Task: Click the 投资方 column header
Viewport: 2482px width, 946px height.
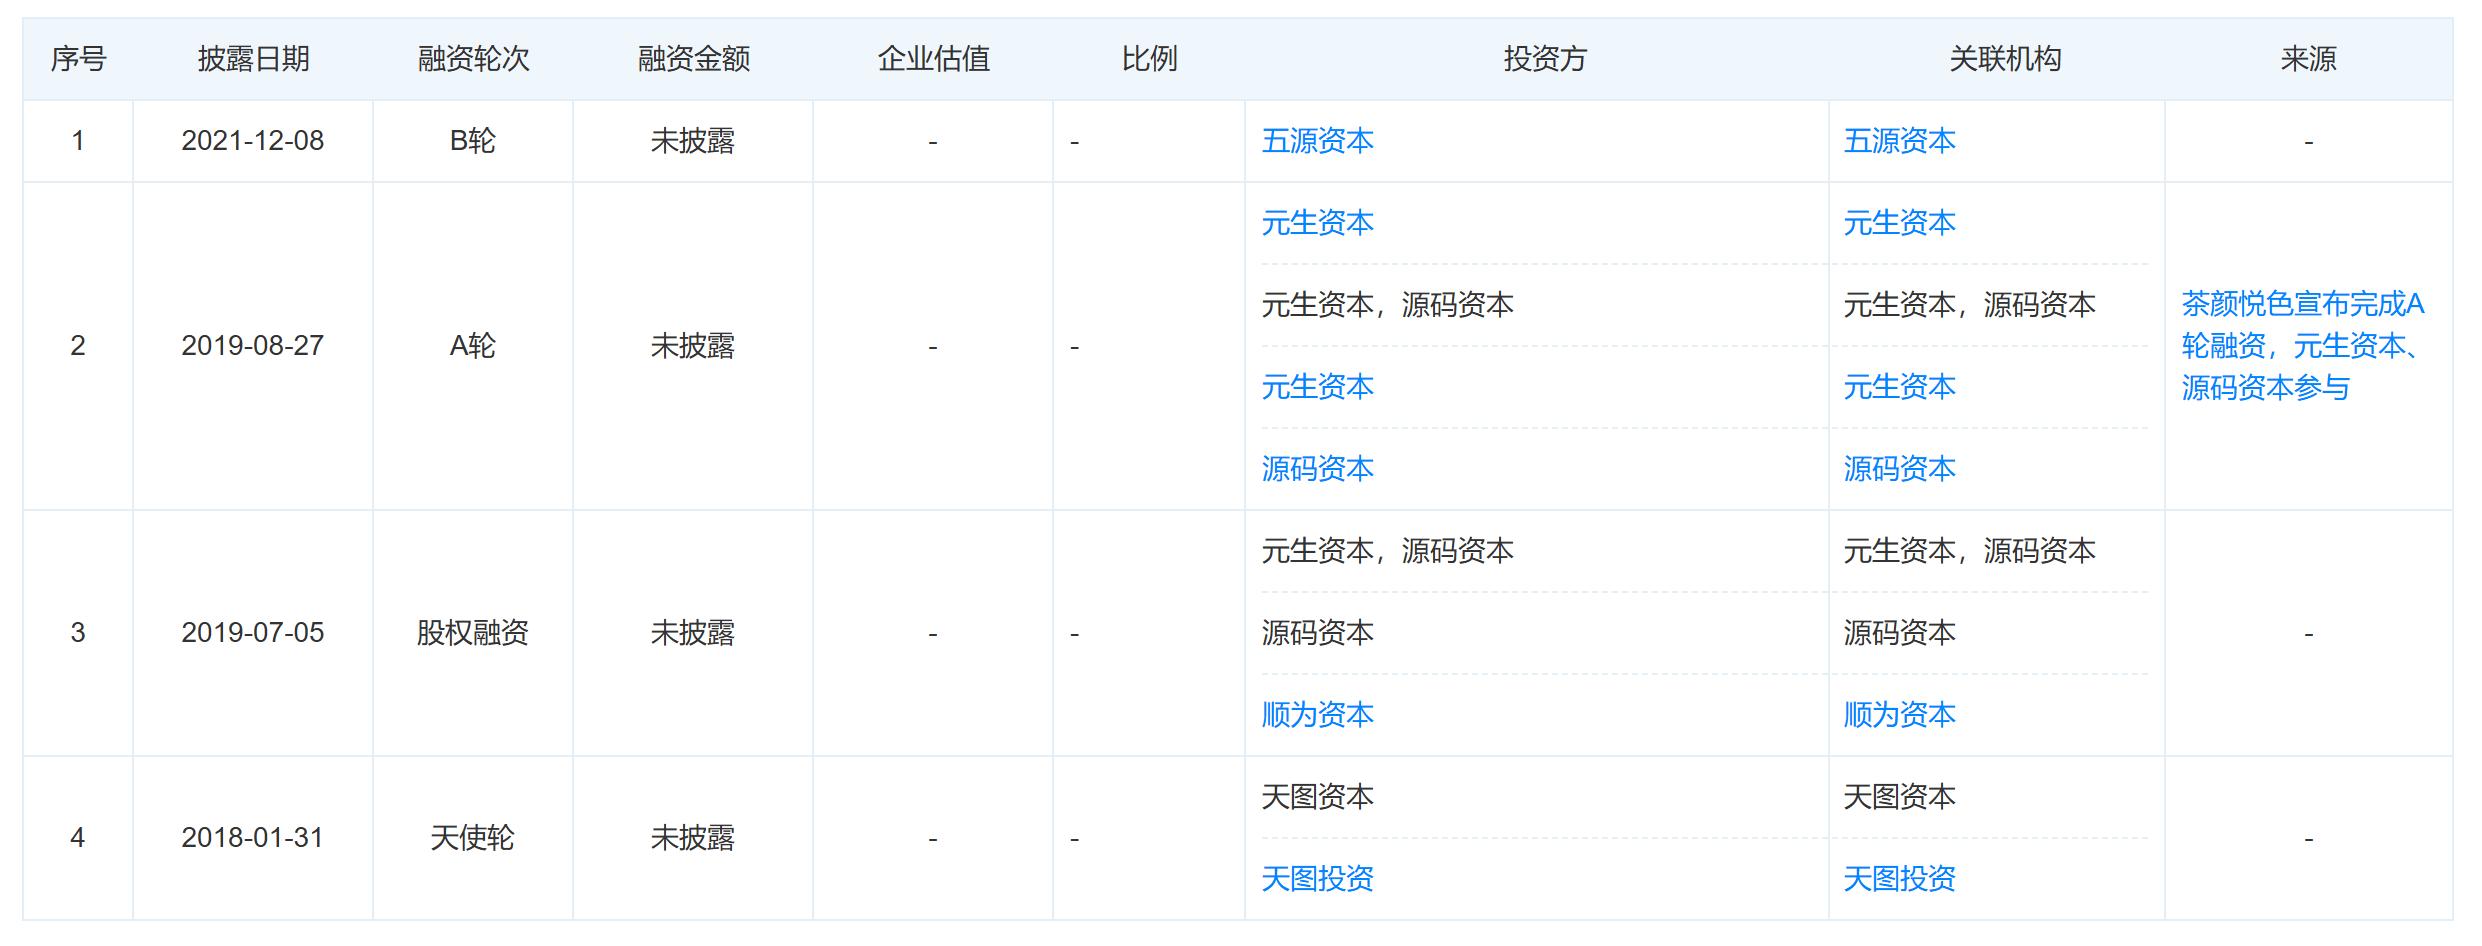Action: [1545, 59]
